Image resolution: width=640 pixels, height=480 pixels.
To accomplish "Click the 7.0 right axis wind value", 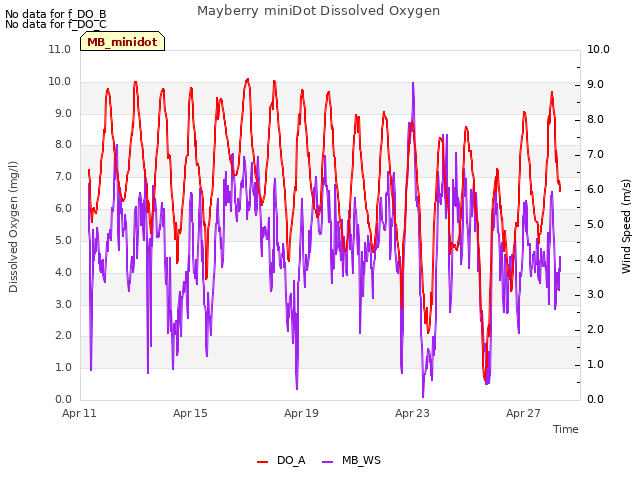I will pyautogui.click(x=595, y=155).
